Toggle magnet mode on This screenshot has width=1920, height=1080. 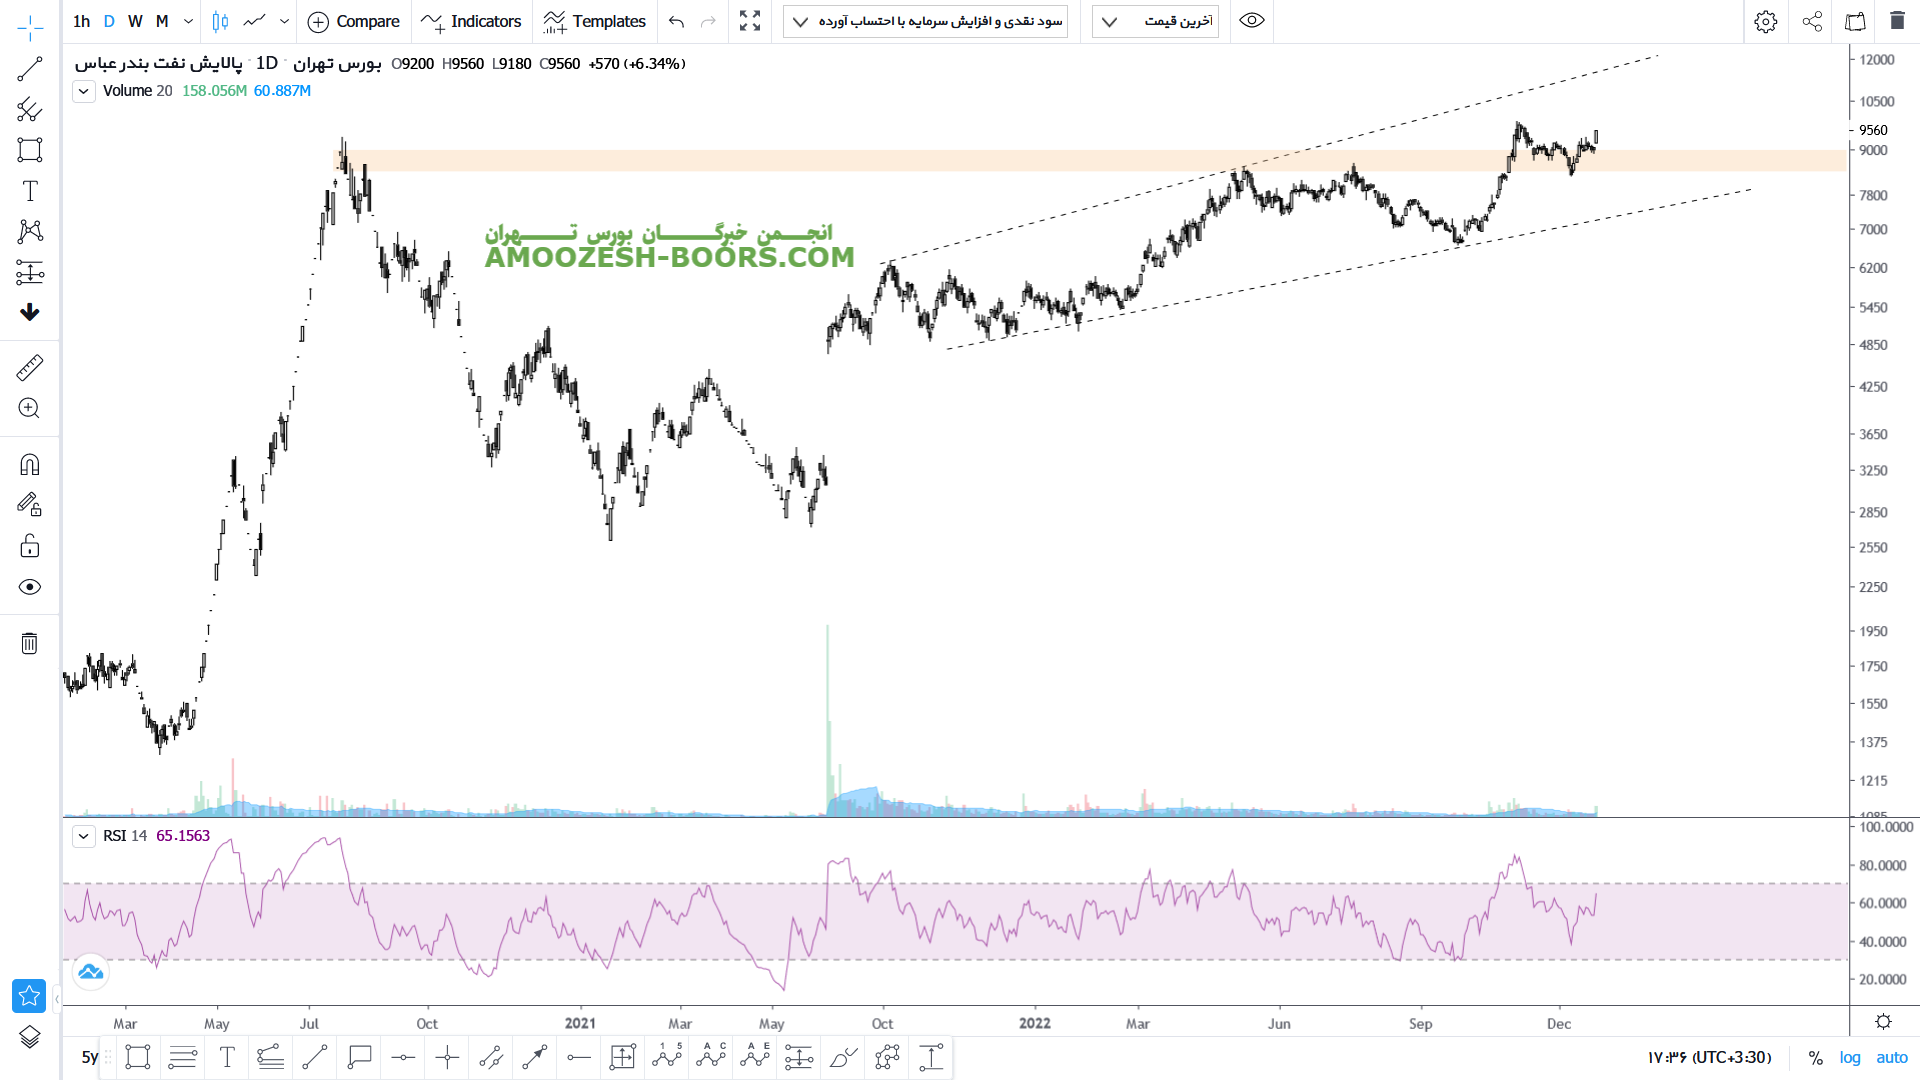click(x=30, y=465)
